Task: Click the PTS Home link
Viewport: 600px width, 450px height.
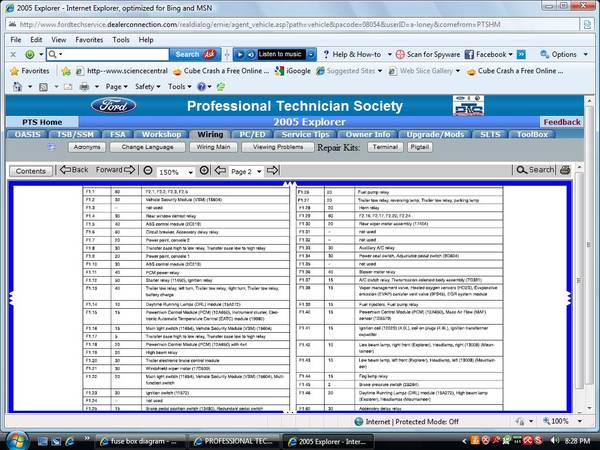Action: tap(42, 122)
